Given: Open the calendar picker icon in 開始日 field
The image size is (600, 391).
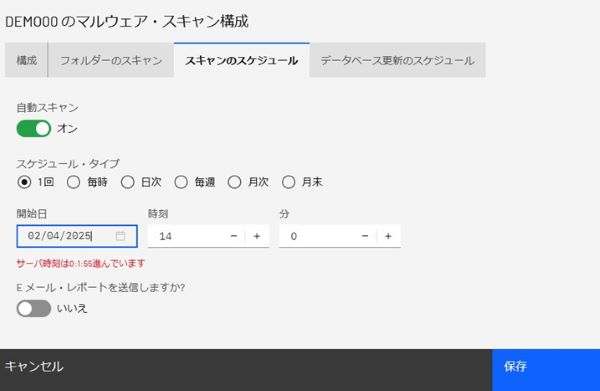Looking at the screenshot, I should (120, 236).
